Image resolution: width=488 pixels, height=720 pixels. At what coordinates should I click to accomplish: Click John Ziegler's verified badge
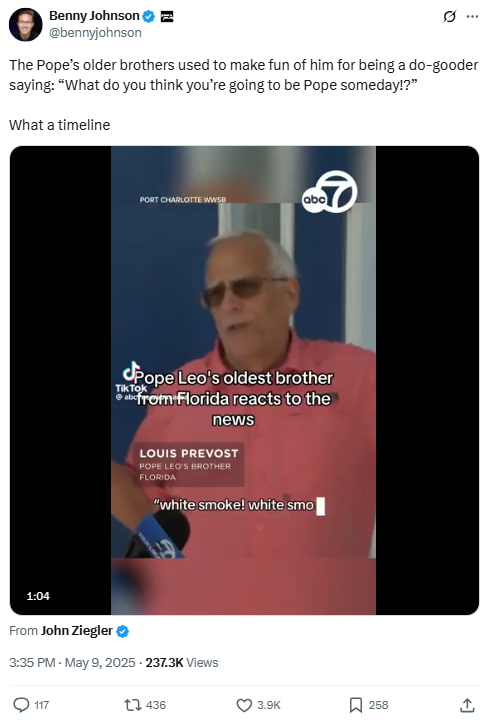pyautogui.click(x=122, y=631)
